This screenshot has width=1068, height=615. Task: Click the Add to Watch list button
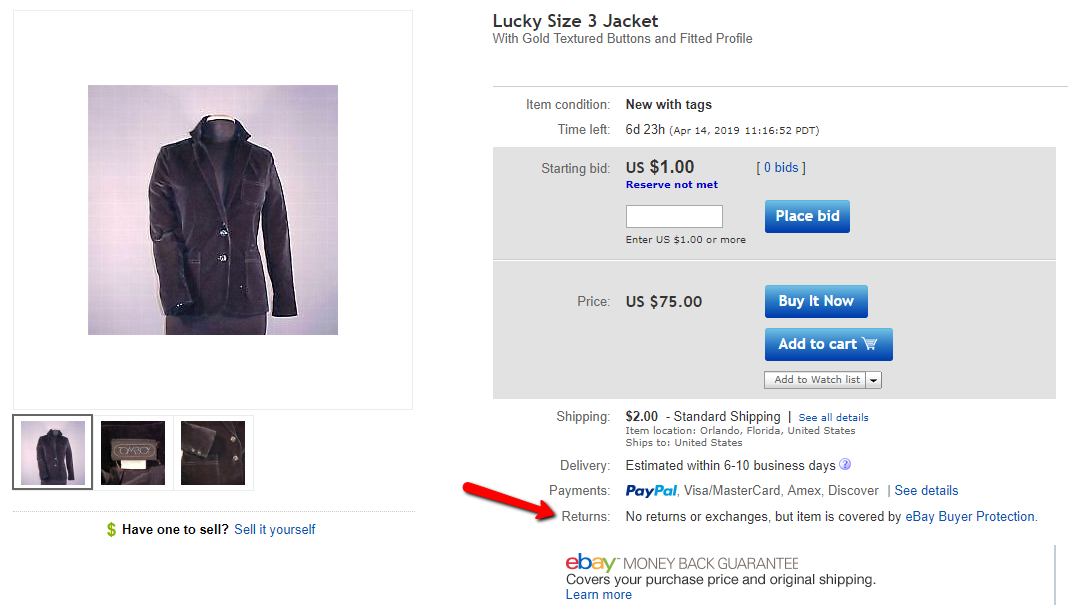tap(815, 380)
